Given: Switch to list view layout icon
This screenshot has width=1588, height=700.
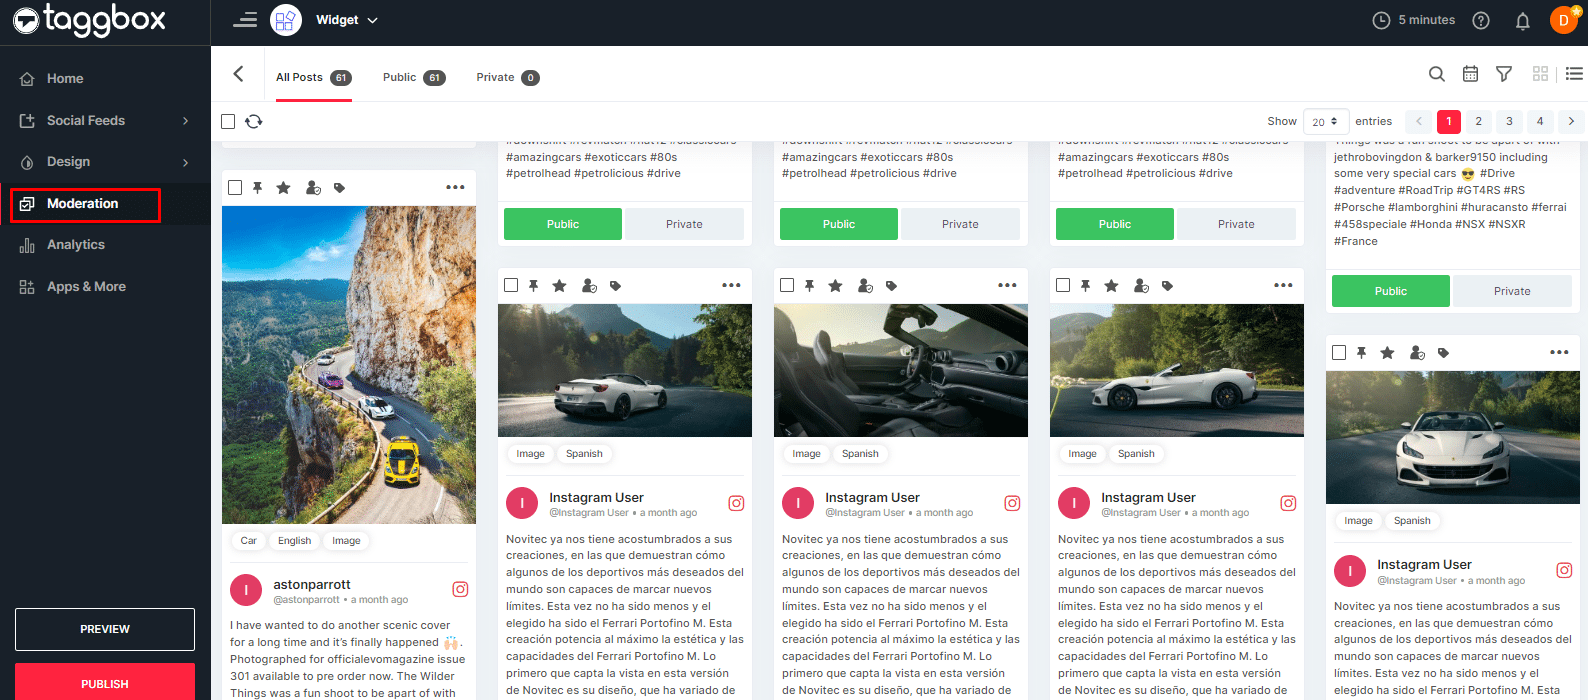Looking at the screenshot, I should tap(1574, 74).
